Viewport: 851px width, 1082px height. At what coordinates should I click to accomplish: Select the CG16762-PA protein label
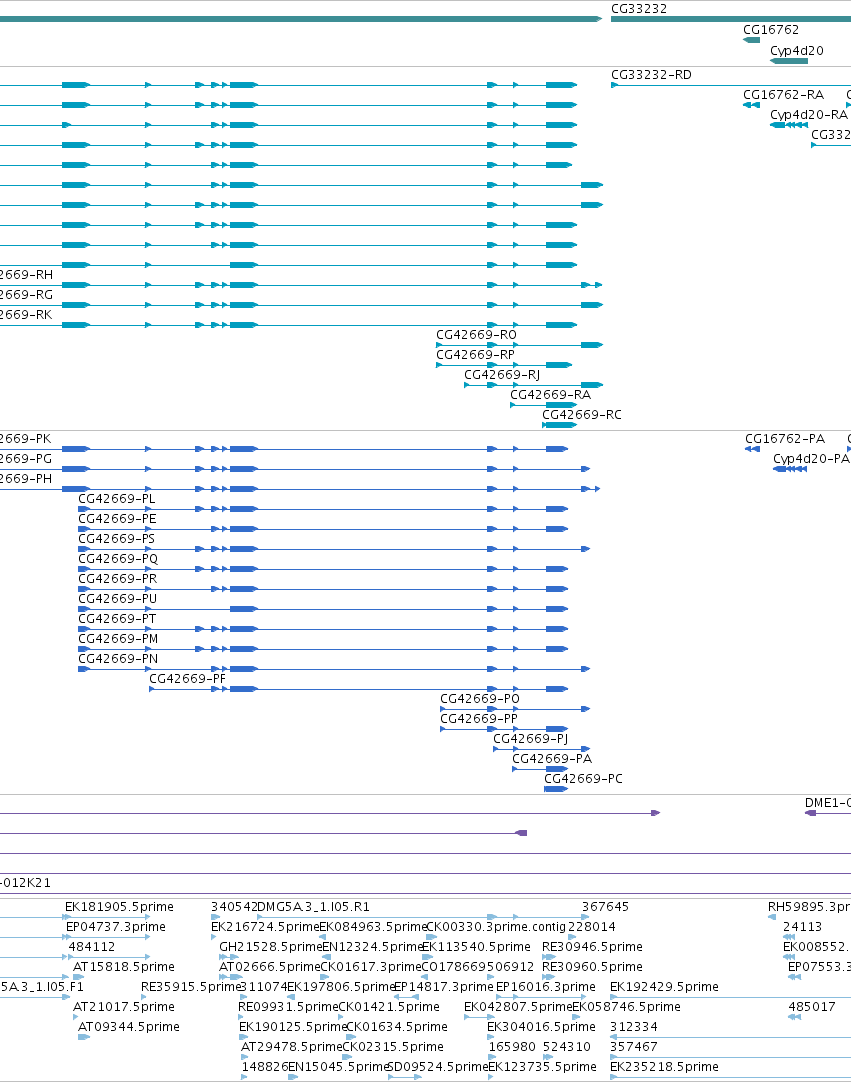click(785, 439)
